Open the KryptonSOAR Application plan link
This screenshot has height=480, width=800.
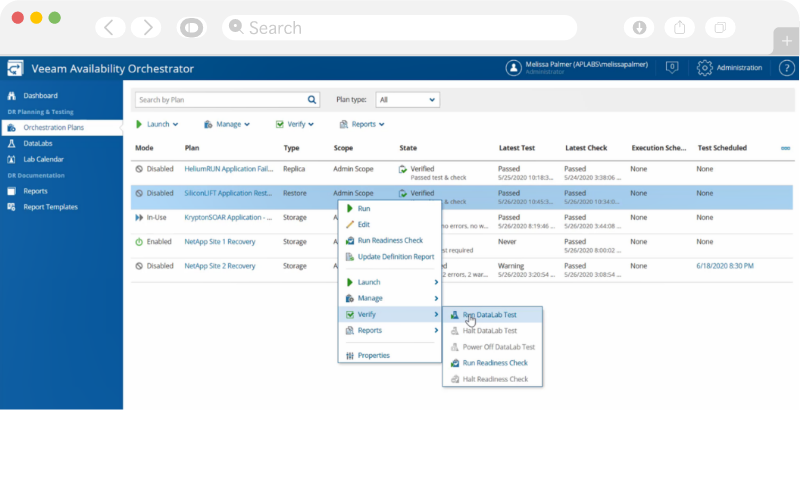coord(228,217)
